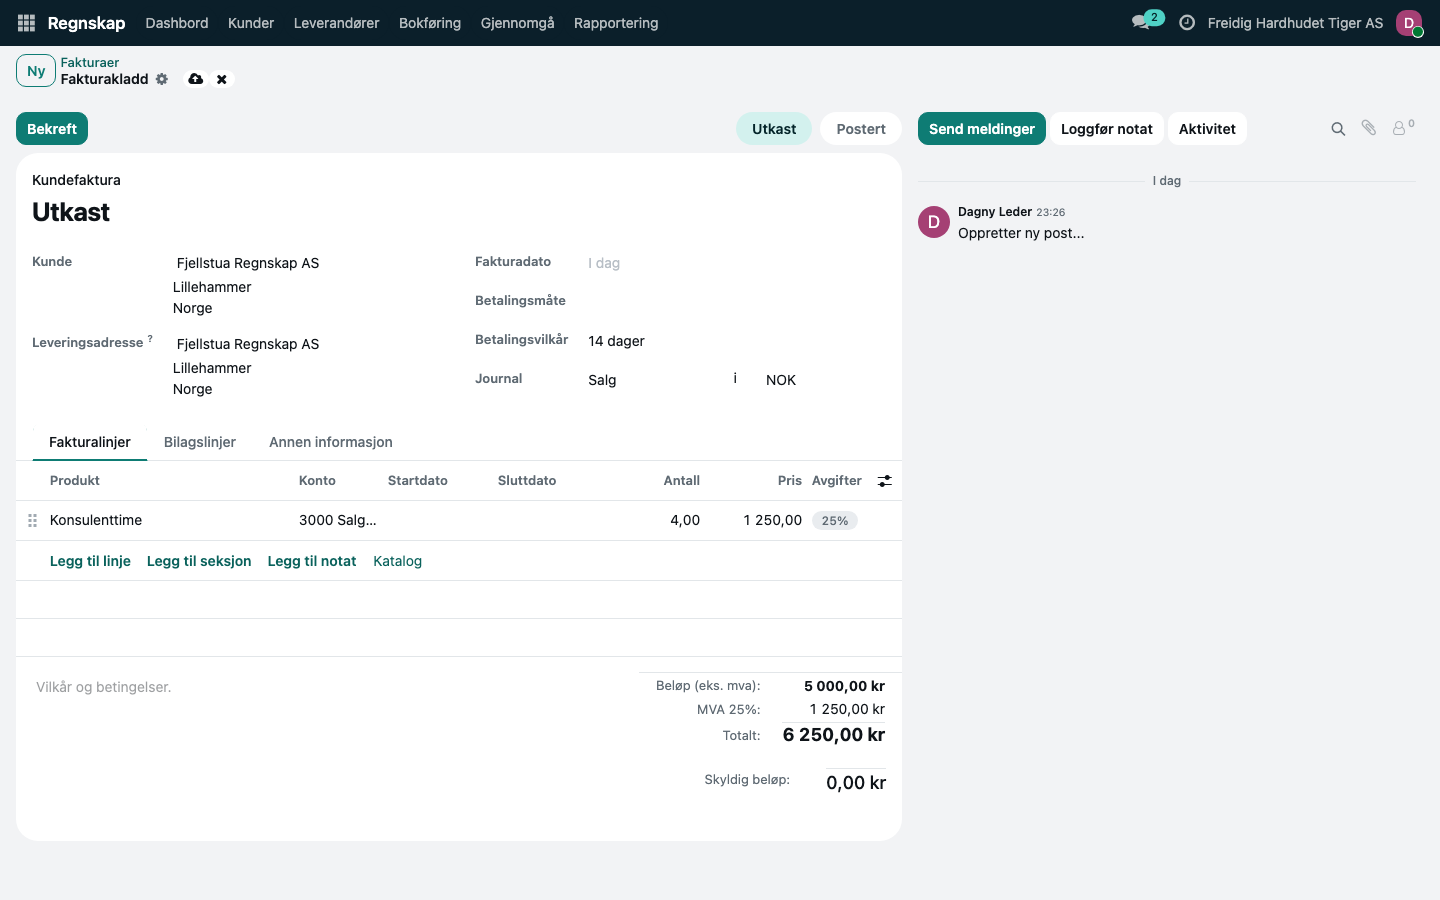Attach files with the paperclip icon
Image resolution: width=1440 pixels, height=900 pixels.
[1369, 128]
